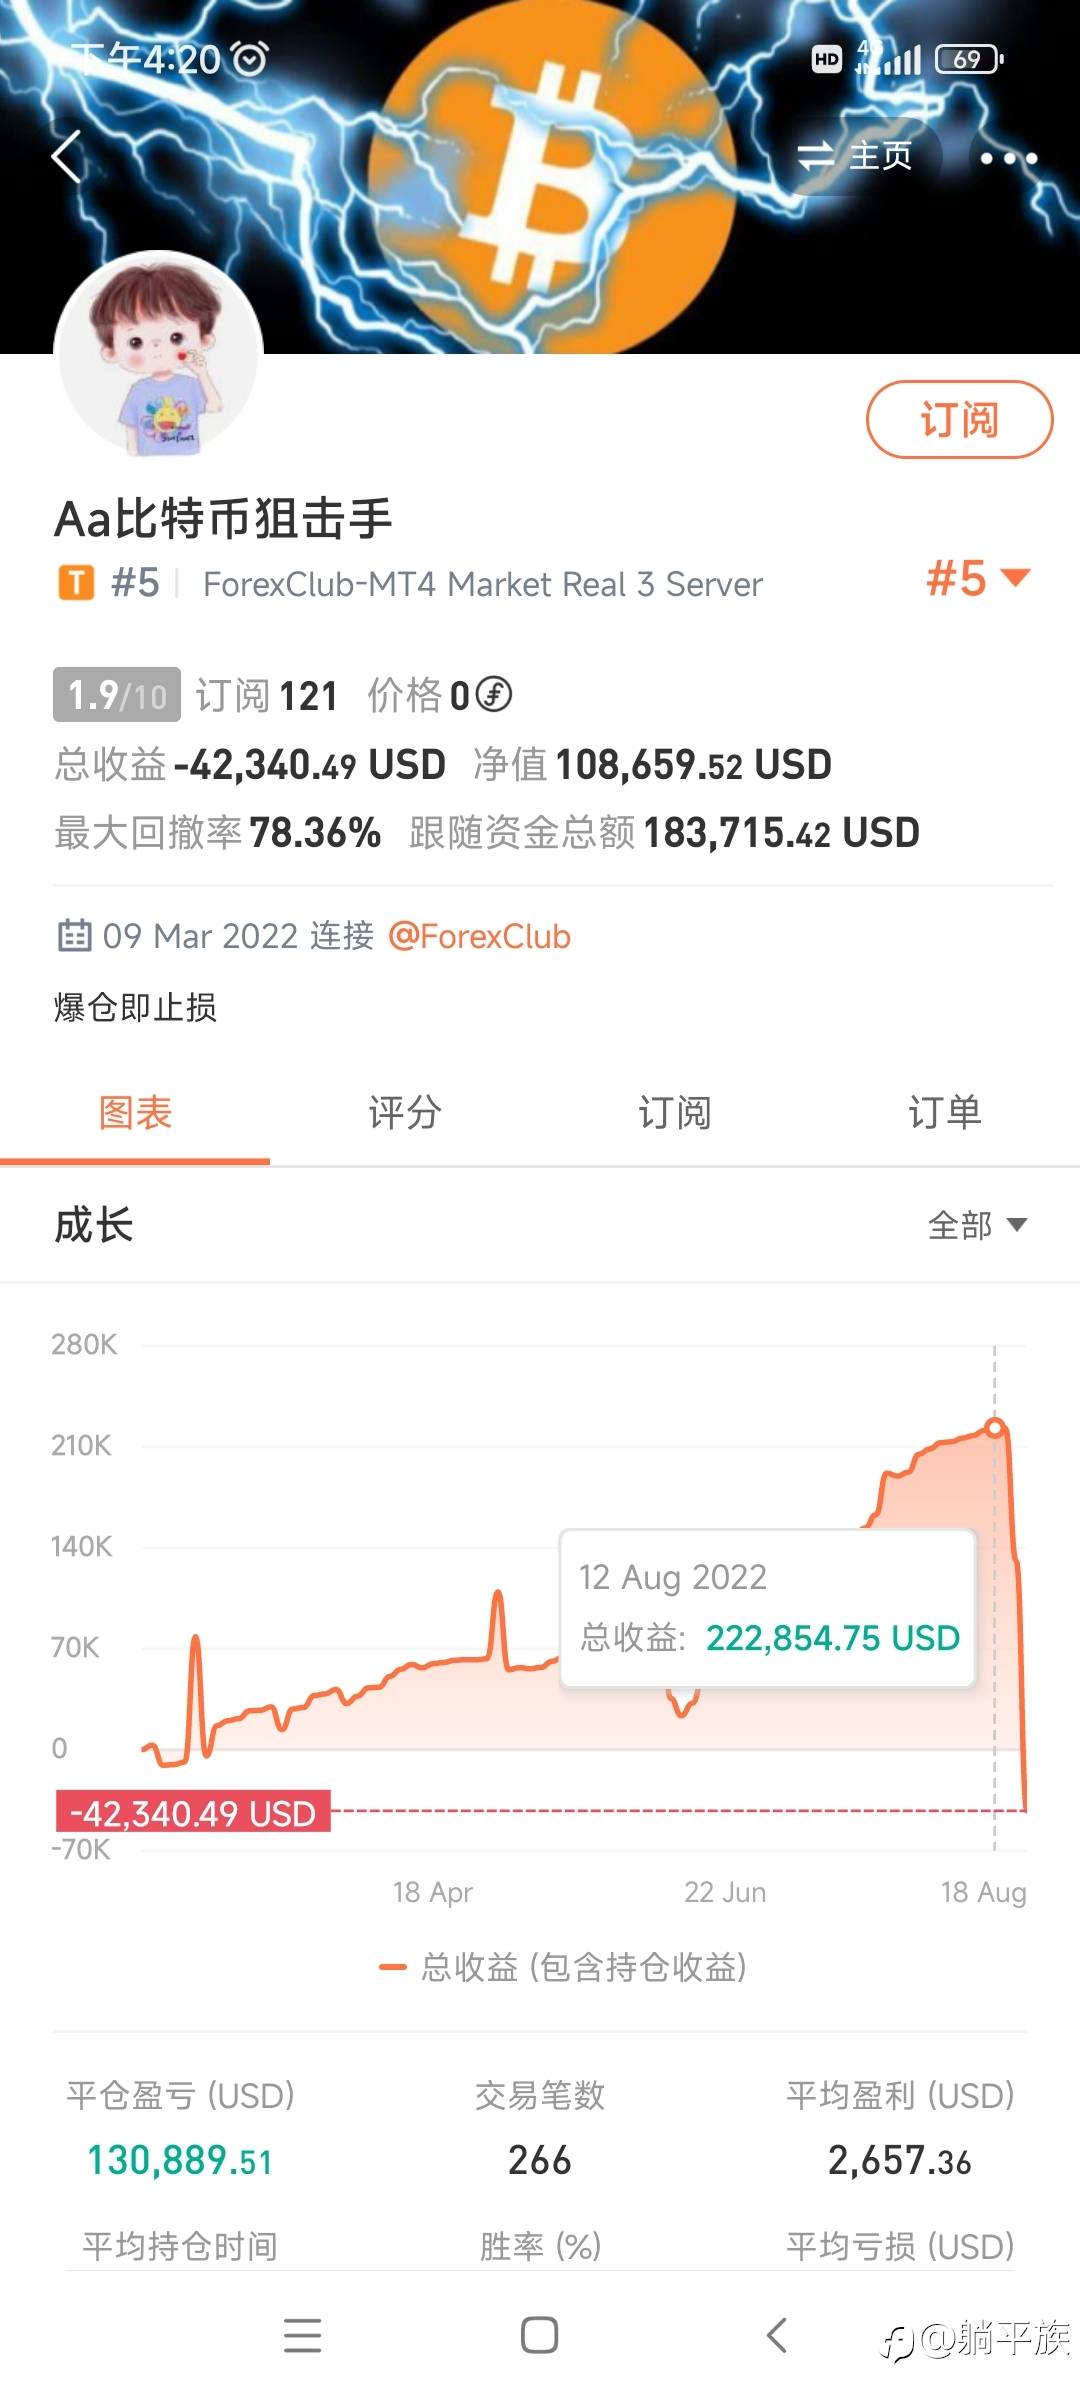This screenshot has width=1080, height=2400.
Task: Switch to the 订单 tab
Action: (944, 1112)
